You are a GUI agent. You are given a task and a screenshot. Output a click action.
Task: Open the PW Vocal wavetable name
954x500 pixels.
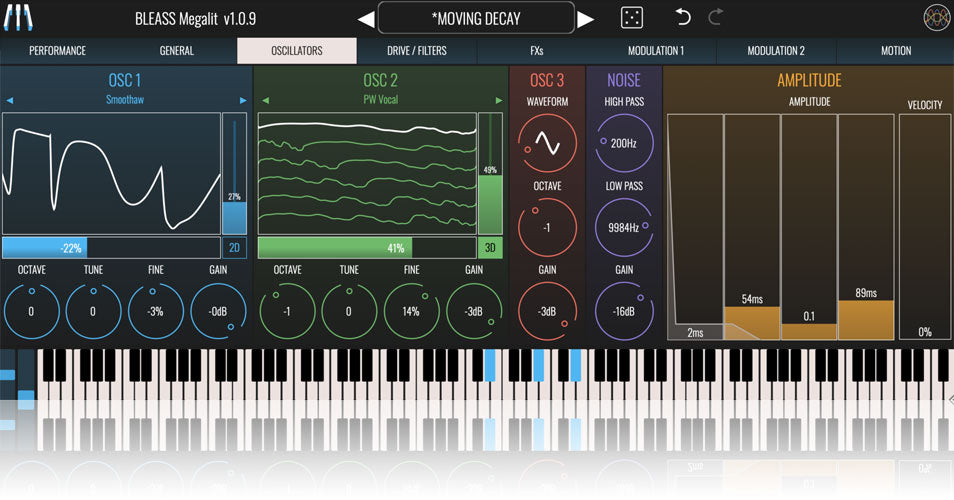pos(381,100)
